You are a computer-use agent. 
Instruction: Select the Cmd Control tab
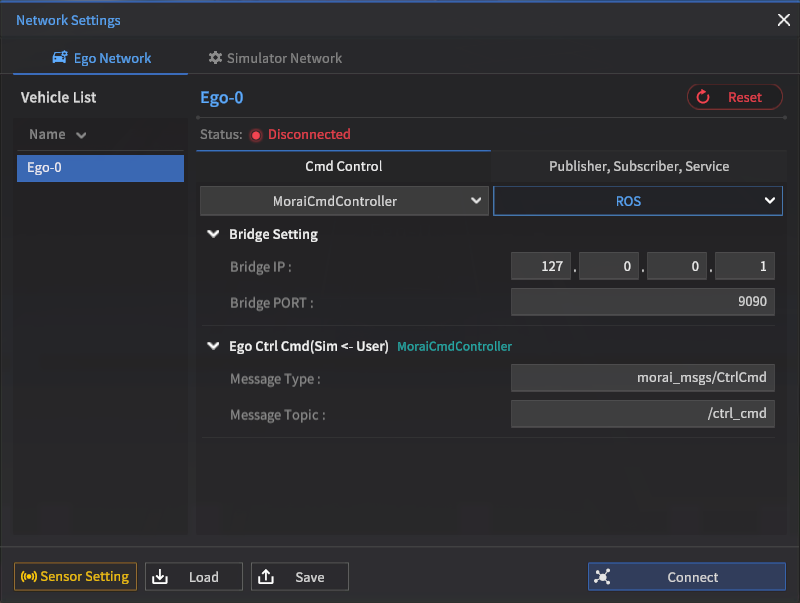[343, 166]
